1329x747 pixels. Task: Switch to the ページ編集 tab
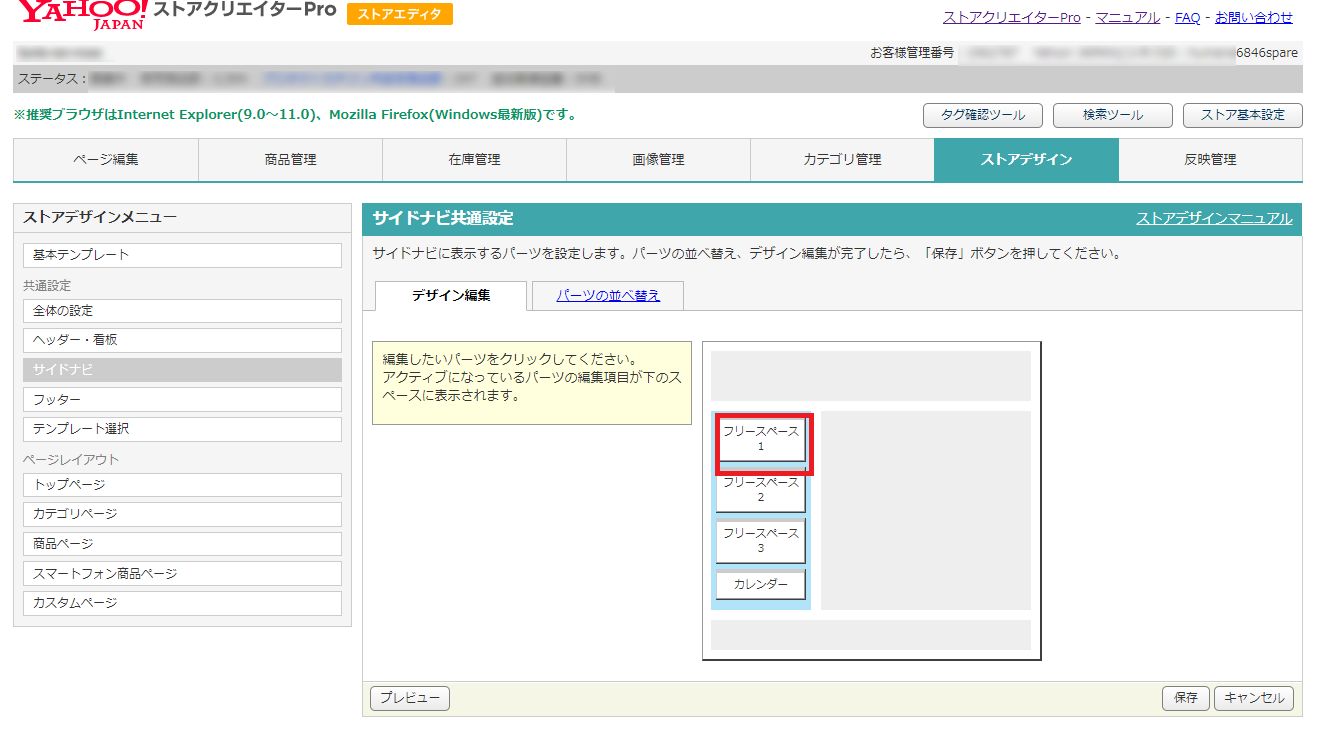(x=106, y=160)
